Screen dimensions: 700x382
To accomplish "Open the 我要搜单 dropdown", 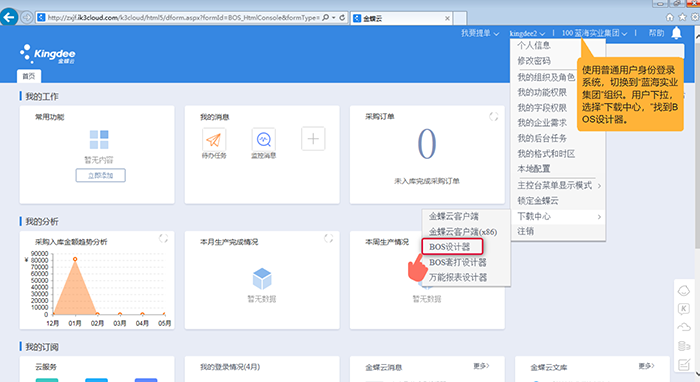I will pos(480,33).
